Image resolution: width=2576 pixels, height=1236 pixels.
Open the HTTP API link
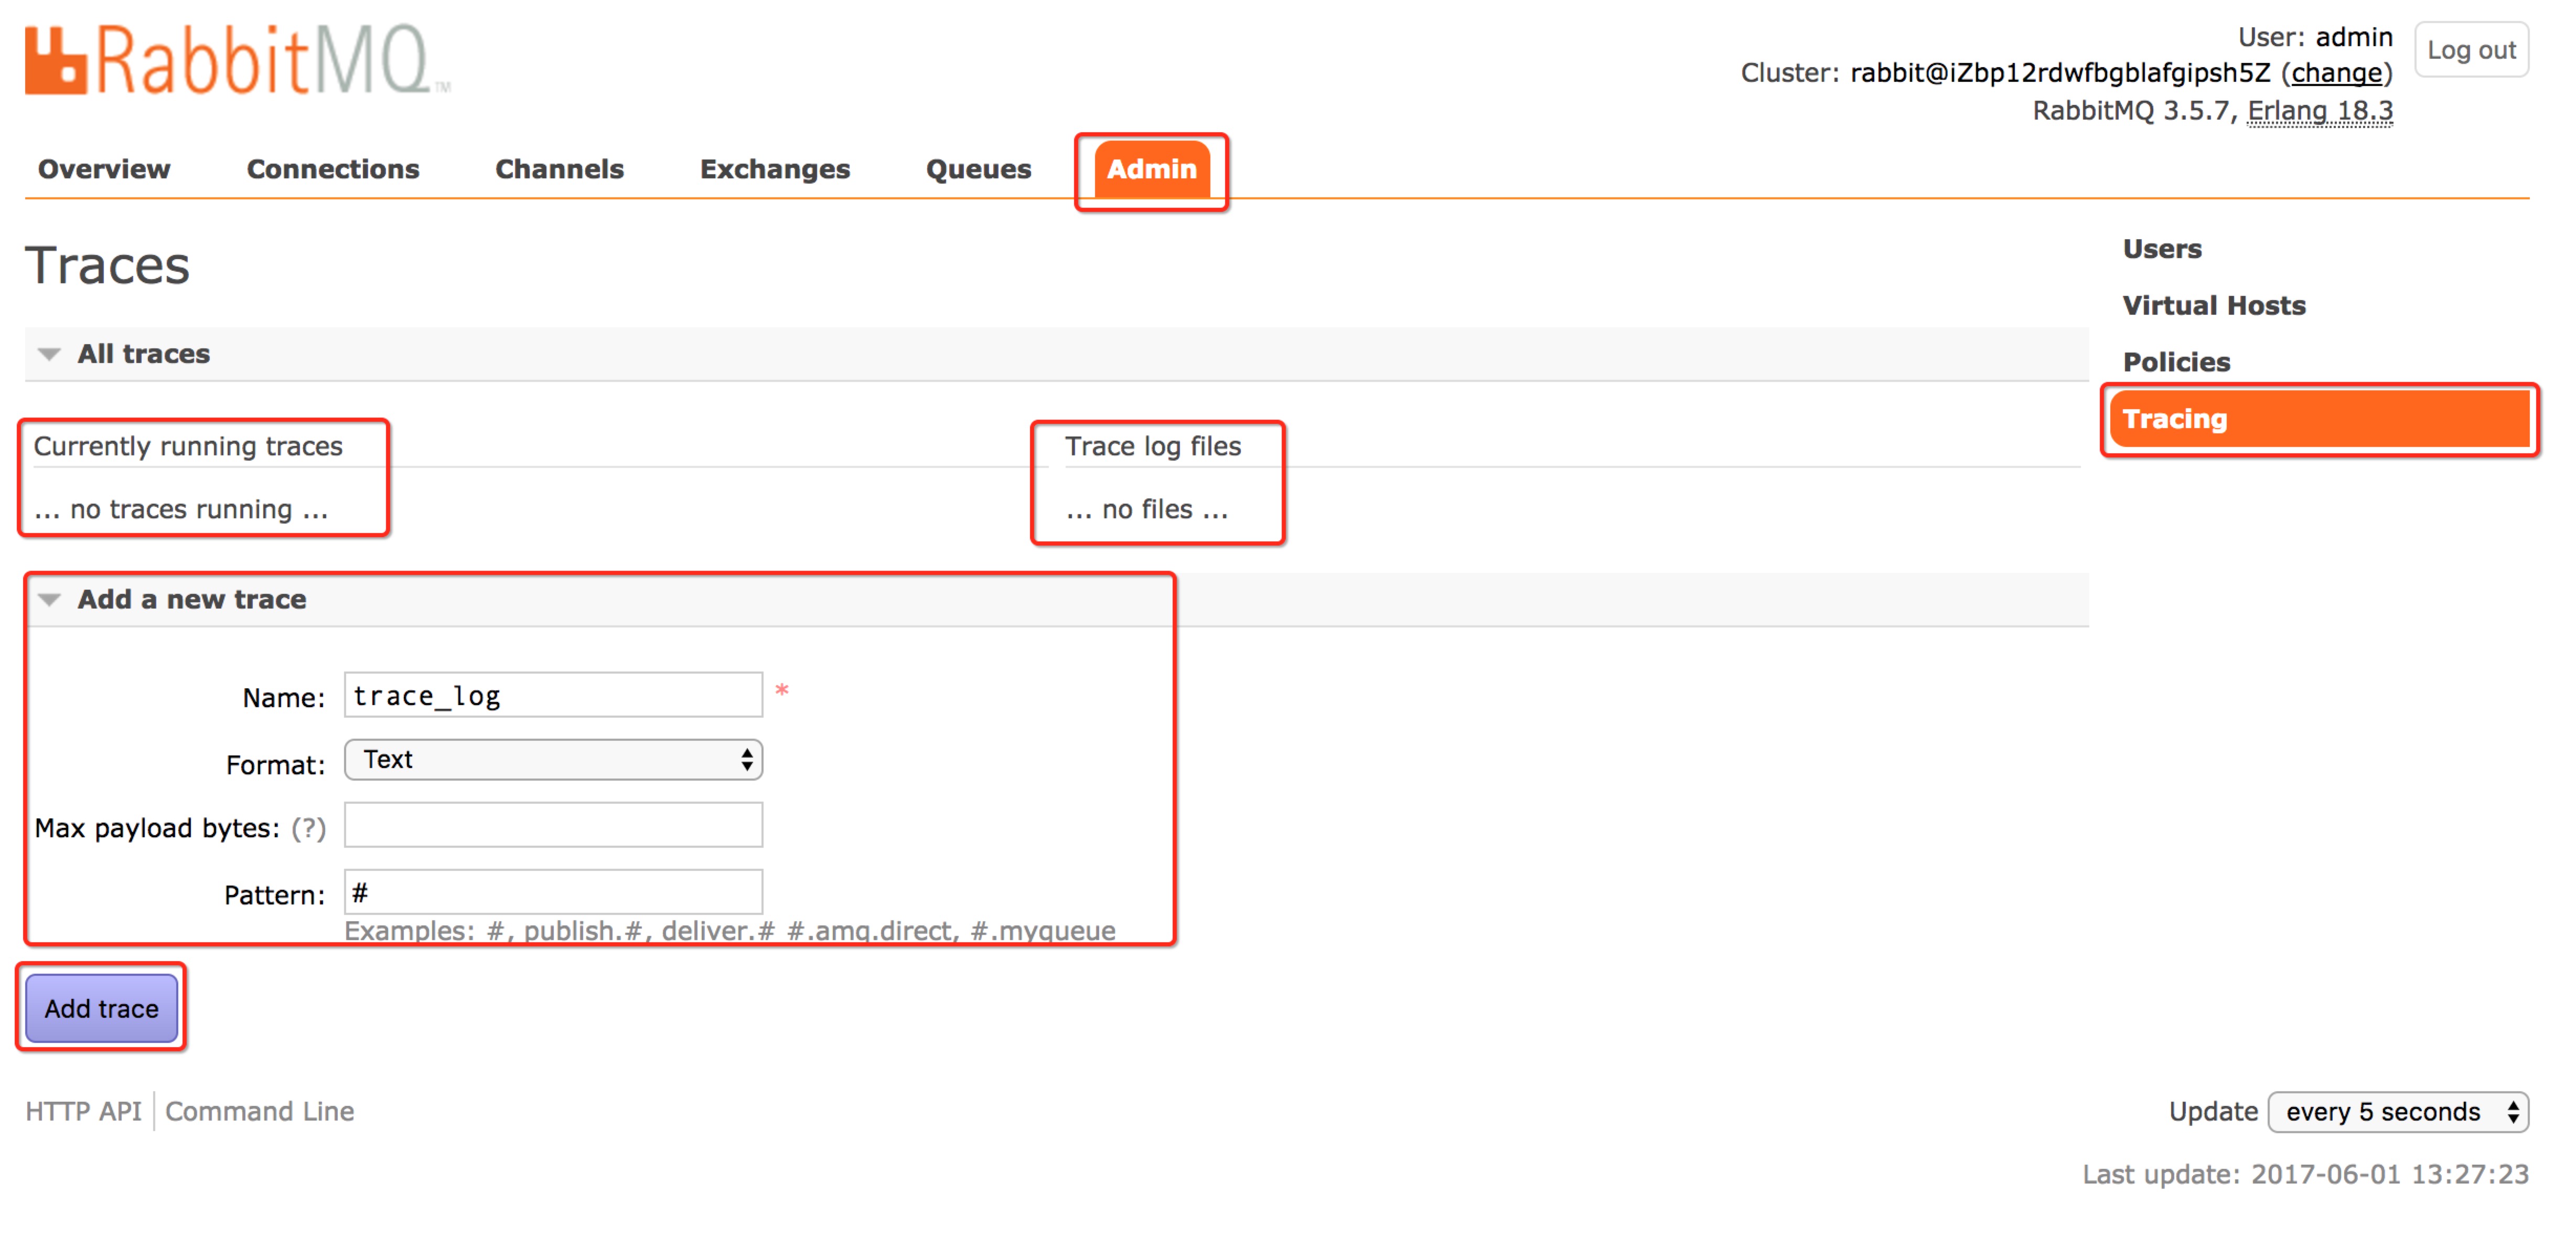pyautogui.click(x=84, y=1111)
